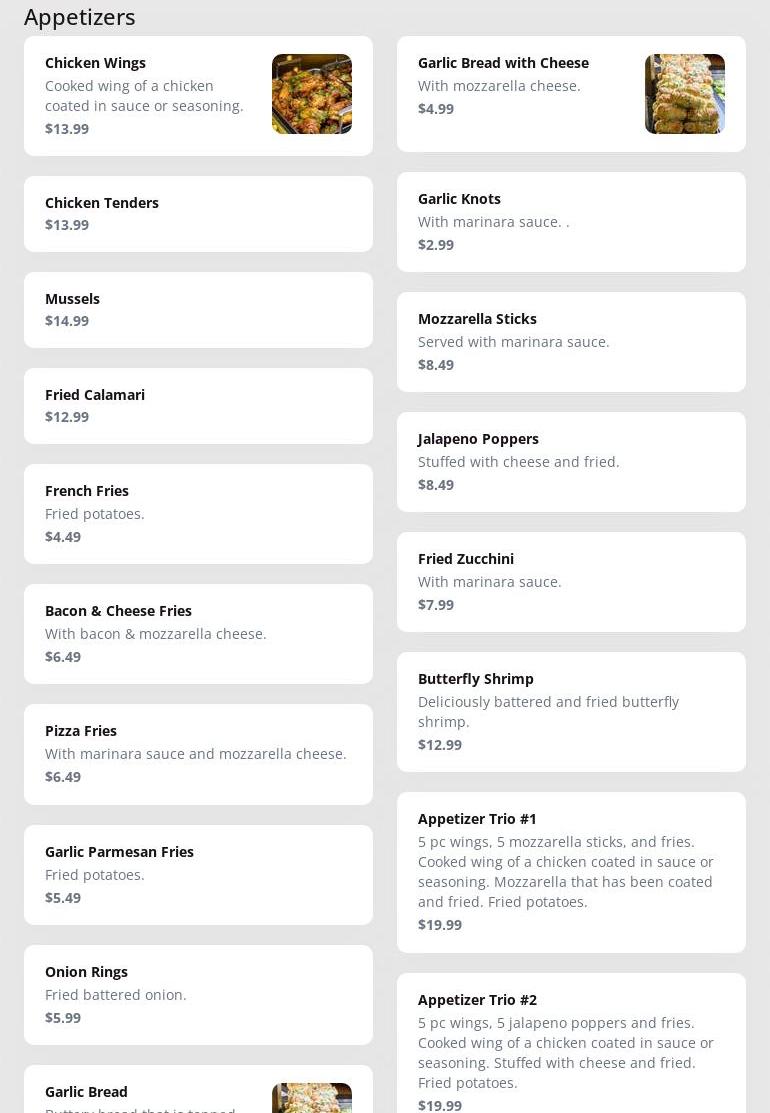
Task: Select the Butterfly Shrimp item
Action: (571, 711)
